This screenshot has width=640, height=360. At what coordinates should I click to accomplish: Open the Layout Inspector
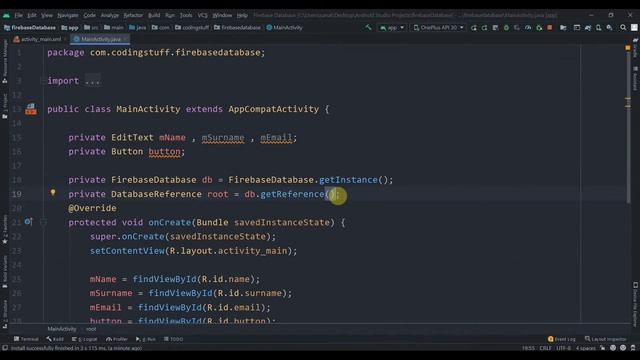(x=606, y=339)
